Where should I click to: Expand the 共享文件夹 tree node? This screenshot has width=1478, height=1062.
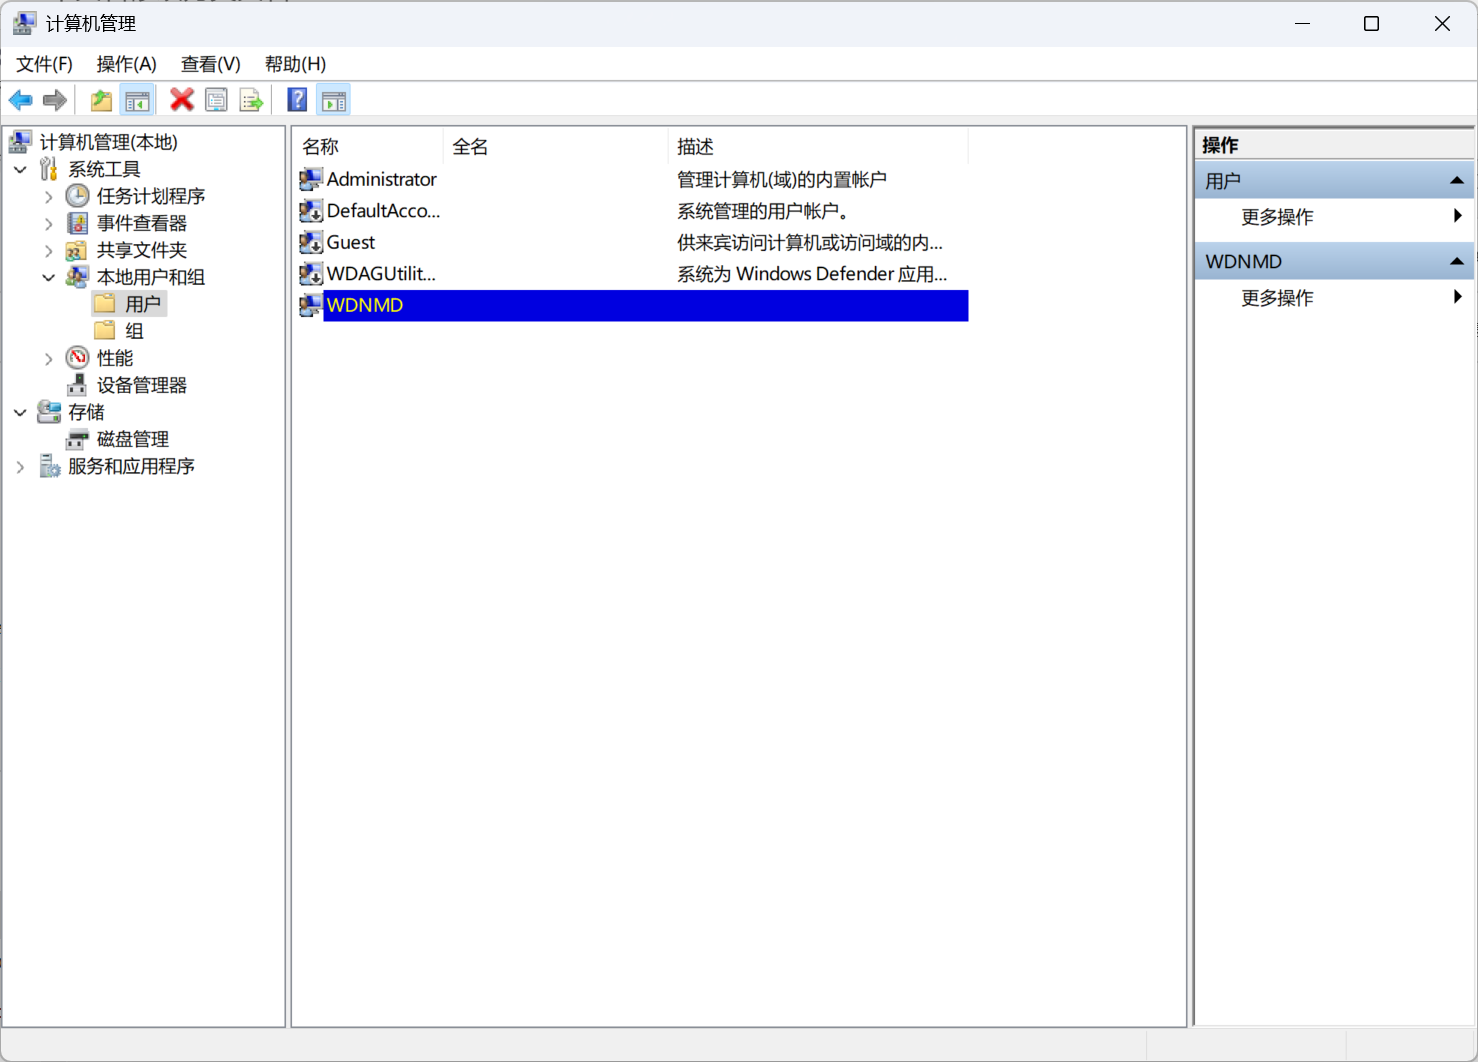pyautogui.click(x=48, y=250)
